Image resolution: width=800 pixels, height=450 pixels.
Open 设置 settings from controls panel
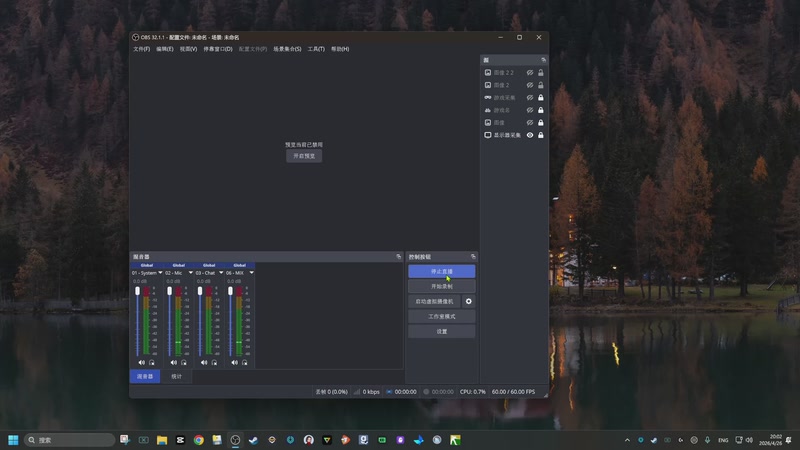(x=442, y=332)
